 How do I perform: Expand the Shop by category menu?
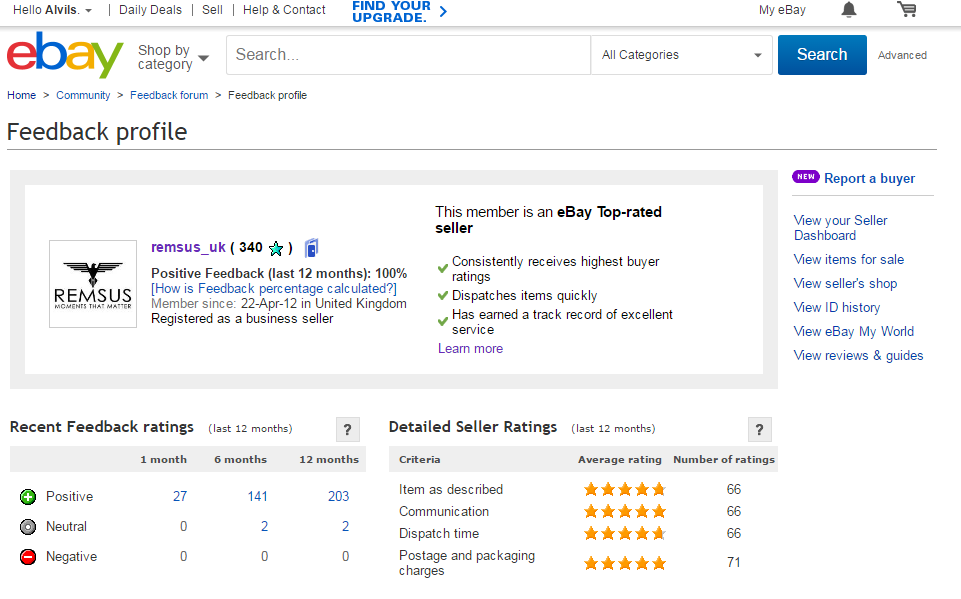pyautogui.click(x=173, y=57)
